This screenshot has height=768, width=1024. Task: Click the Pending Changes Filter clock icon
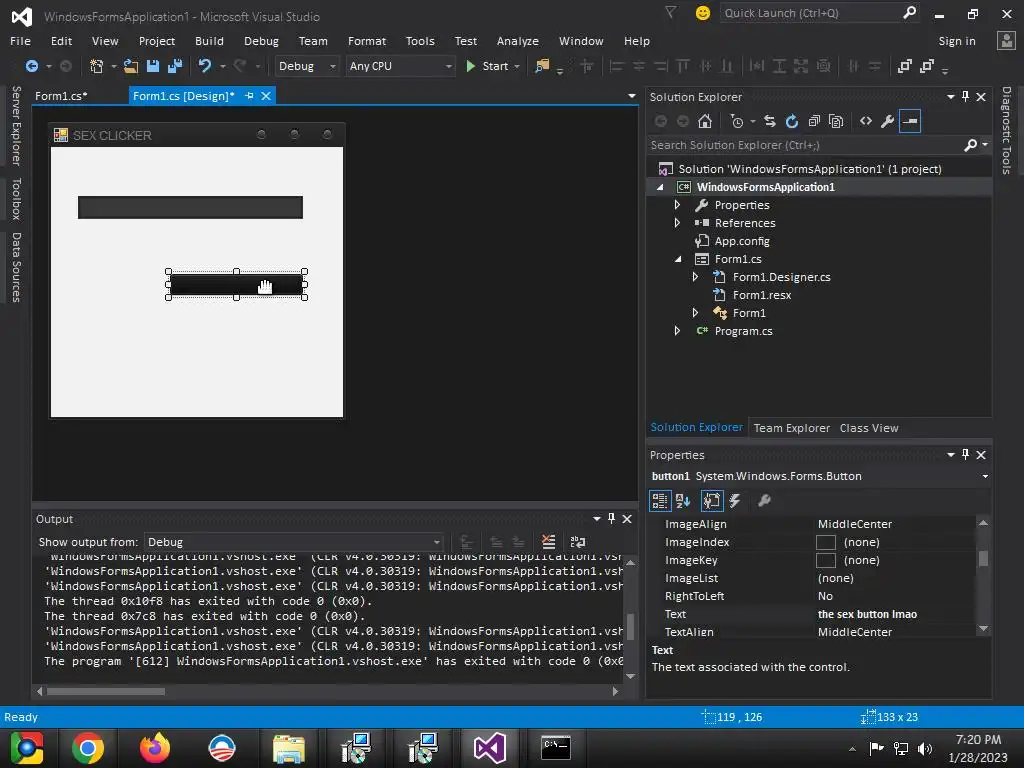point(737,121)
